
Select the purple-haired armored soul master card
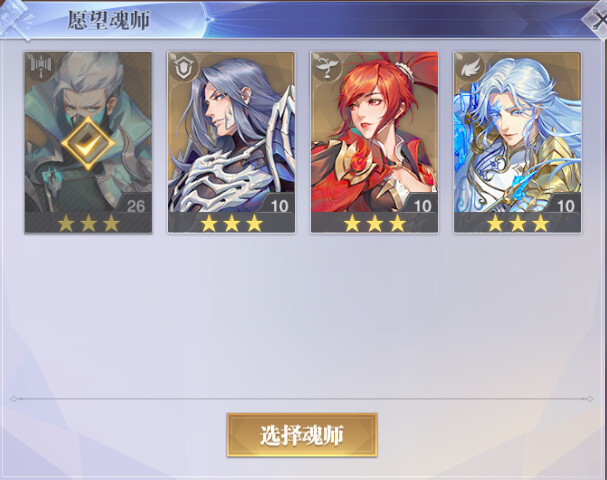[231, 142]
